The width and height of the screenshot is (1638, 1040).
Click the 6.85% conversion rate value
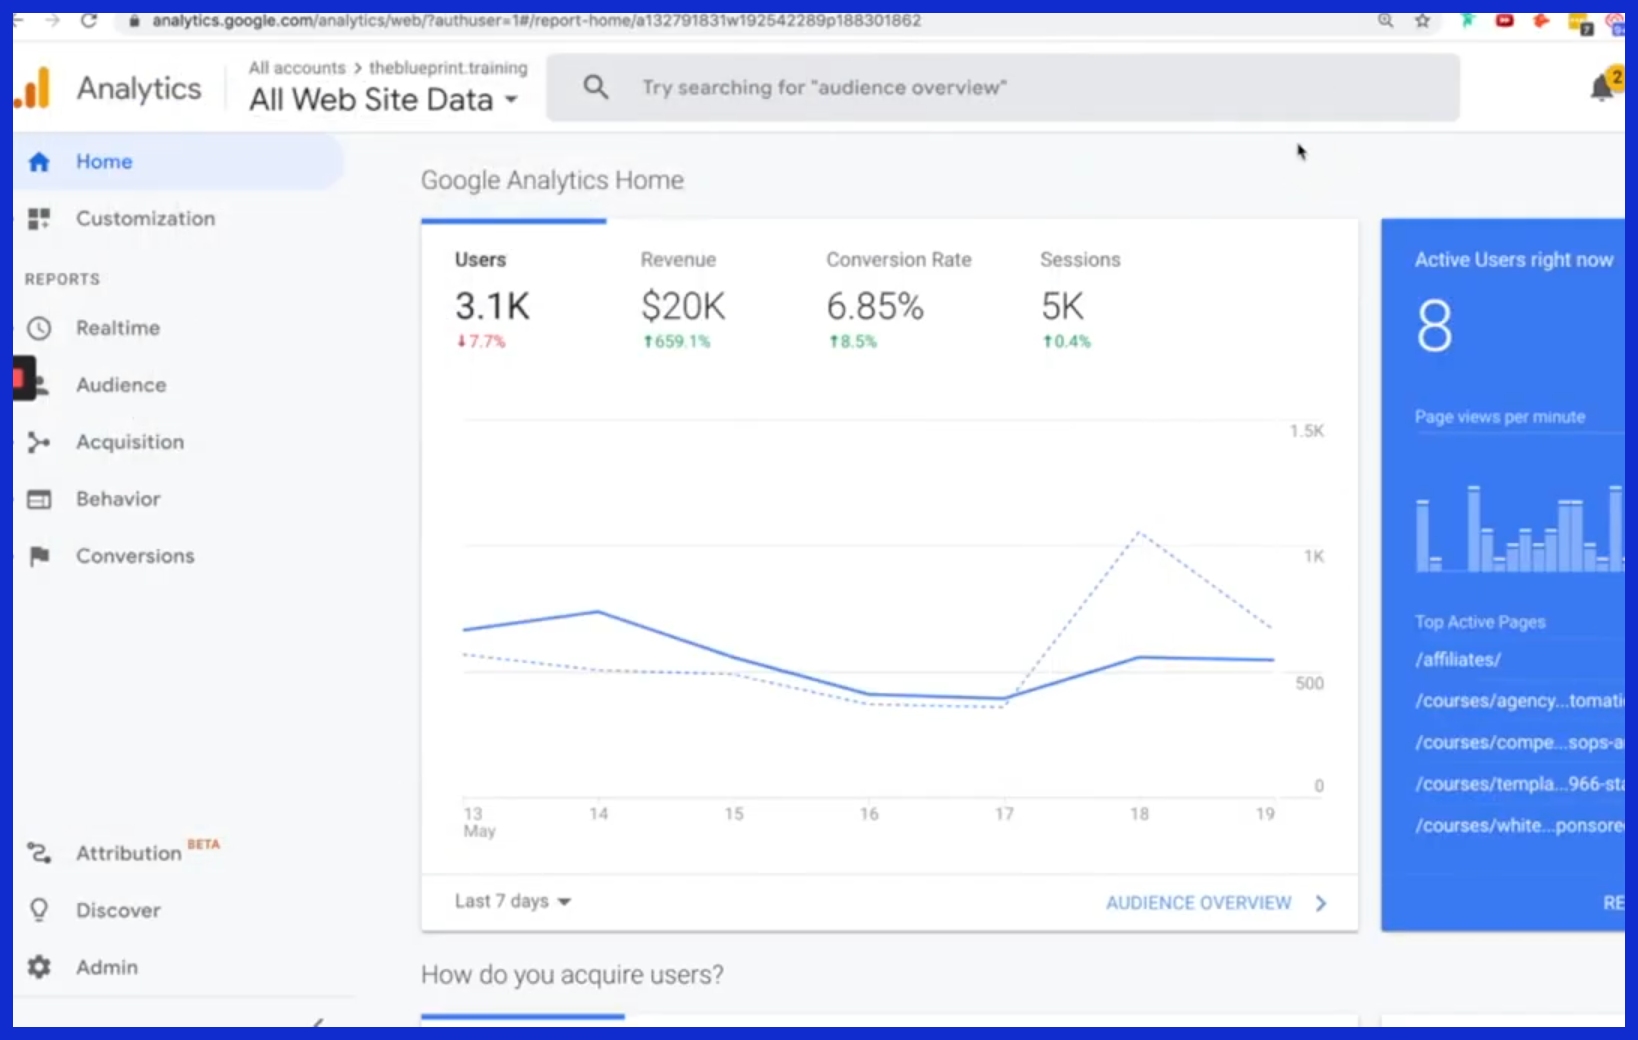click(x=875, y=306)
